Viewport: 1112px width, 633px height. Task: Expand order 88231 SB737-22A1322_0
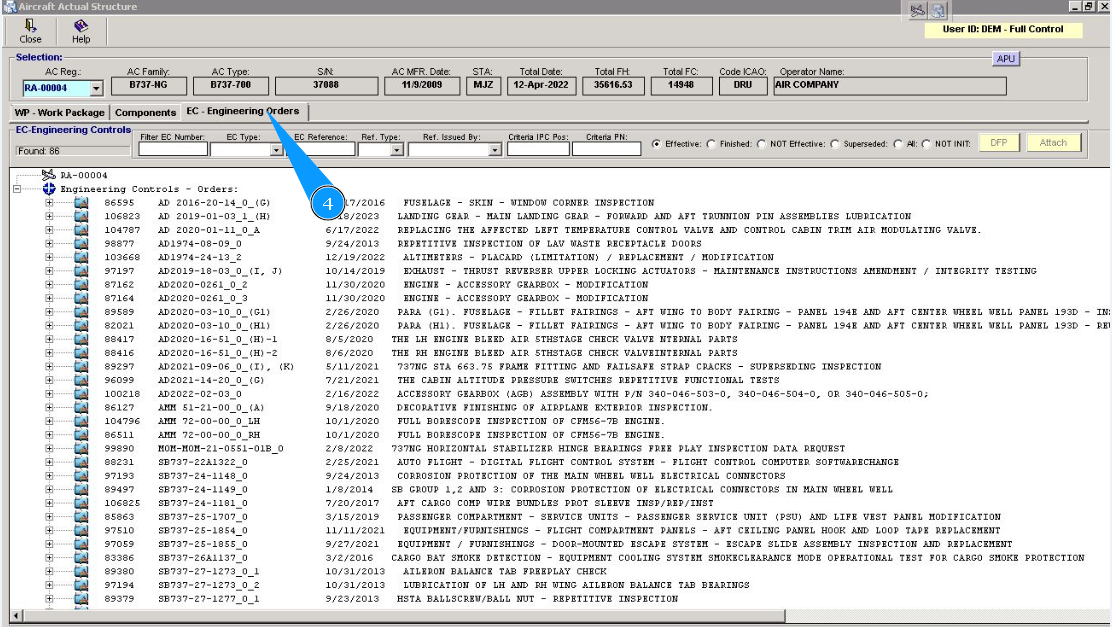tap(49, 462)
